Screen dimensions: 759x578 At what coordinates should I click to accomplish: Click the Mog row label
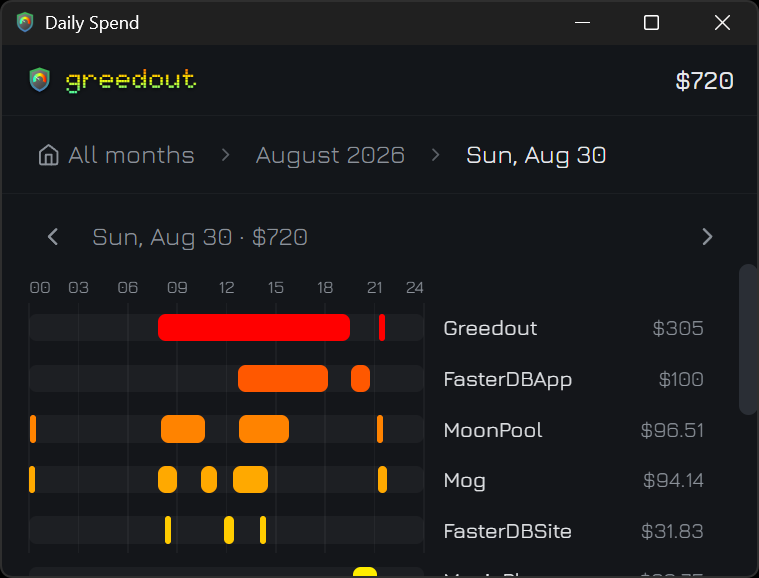464,481
